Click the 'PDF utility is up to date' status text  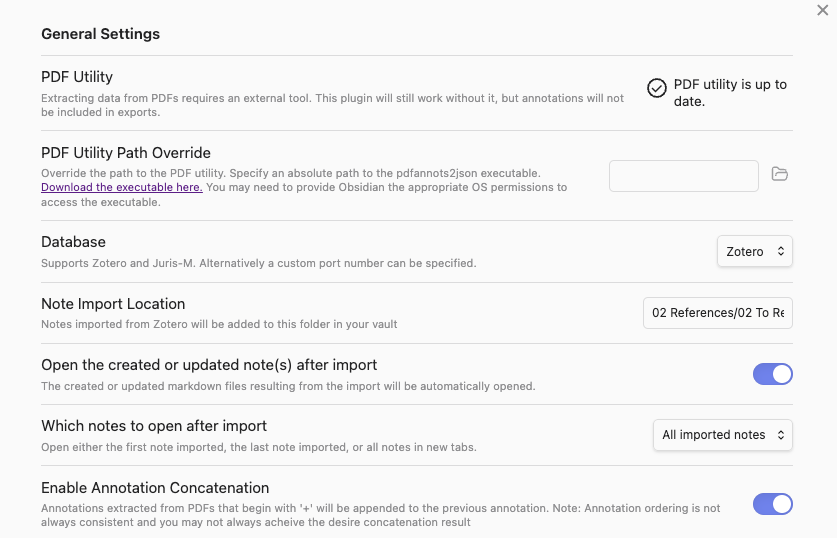click(730, 93)
